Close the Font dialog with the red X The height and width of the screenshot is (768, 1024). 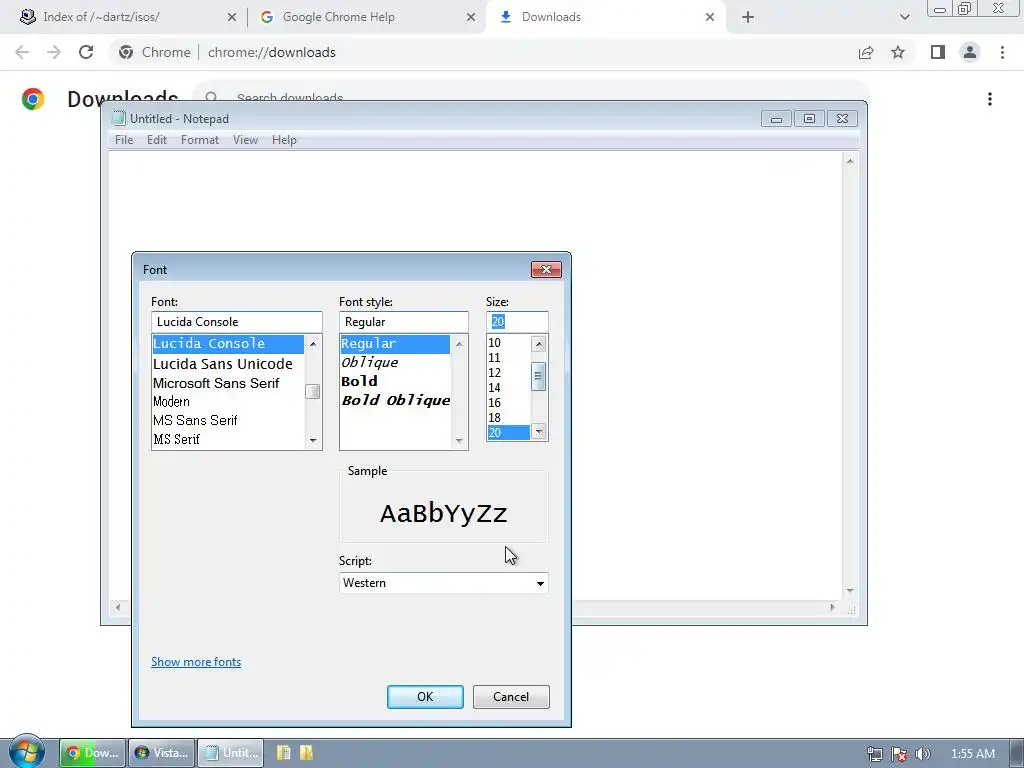coord(546,269)
